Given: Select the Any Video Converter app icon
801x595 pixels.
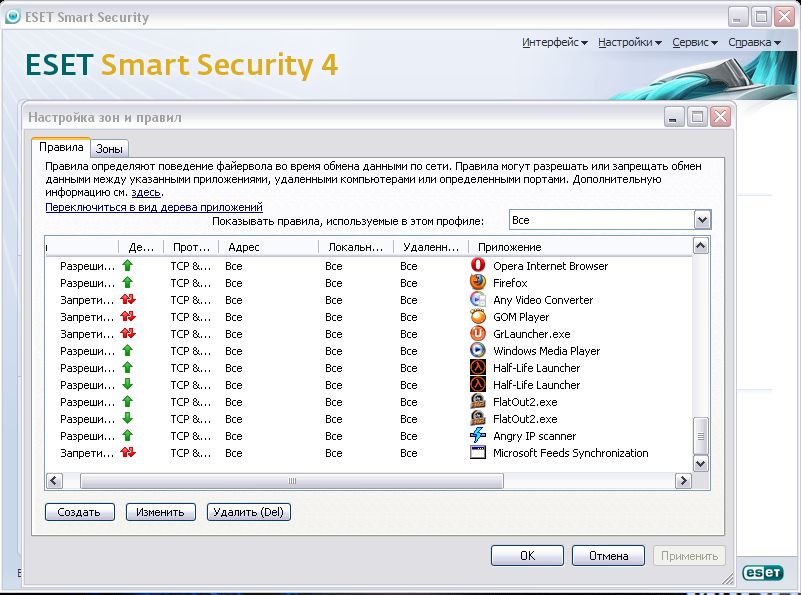Looking at the screenshot, I should 478,299.
